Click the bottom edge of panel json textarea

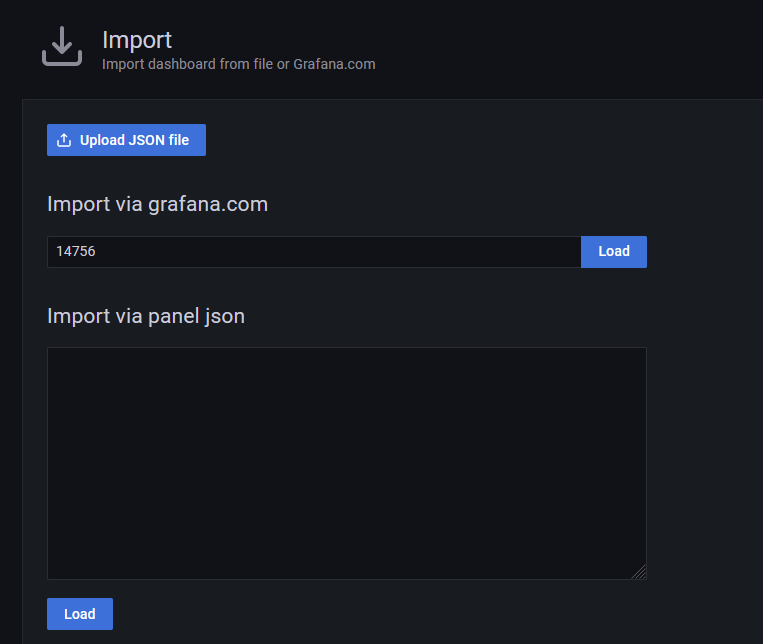click(x=346, y=578)
